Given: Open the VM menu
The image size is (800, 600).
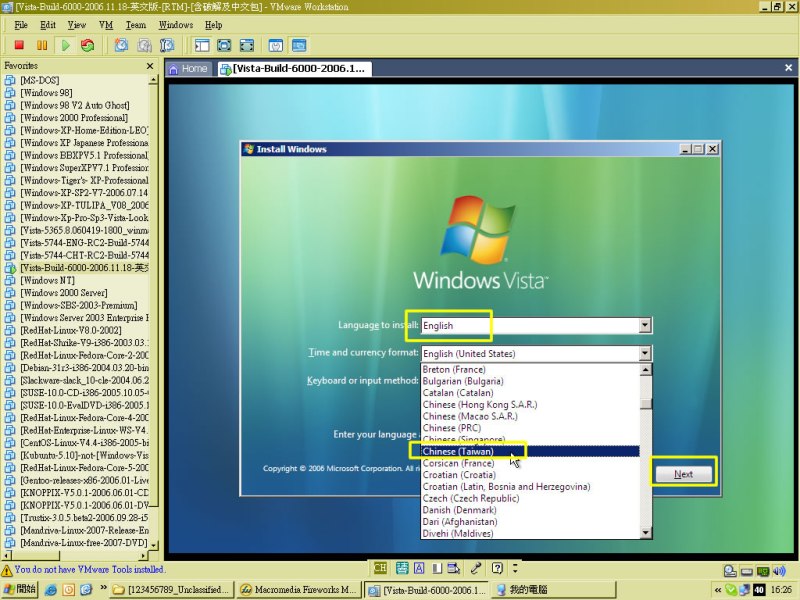Looking at the screenshot, I should click(106, 25).
